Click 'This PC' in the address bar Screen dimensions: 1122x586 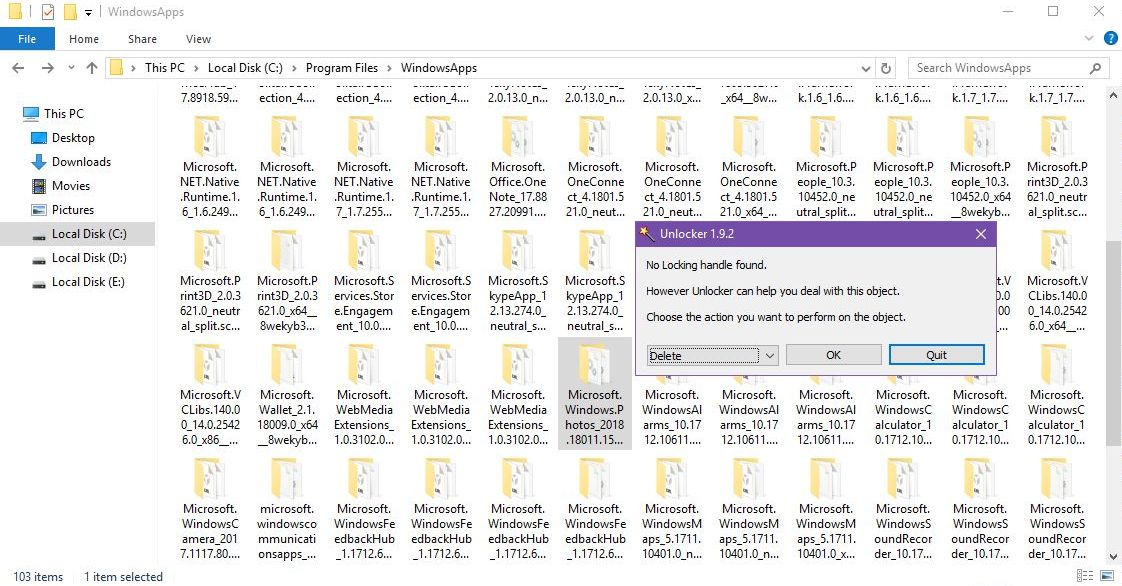pos(165,68)
